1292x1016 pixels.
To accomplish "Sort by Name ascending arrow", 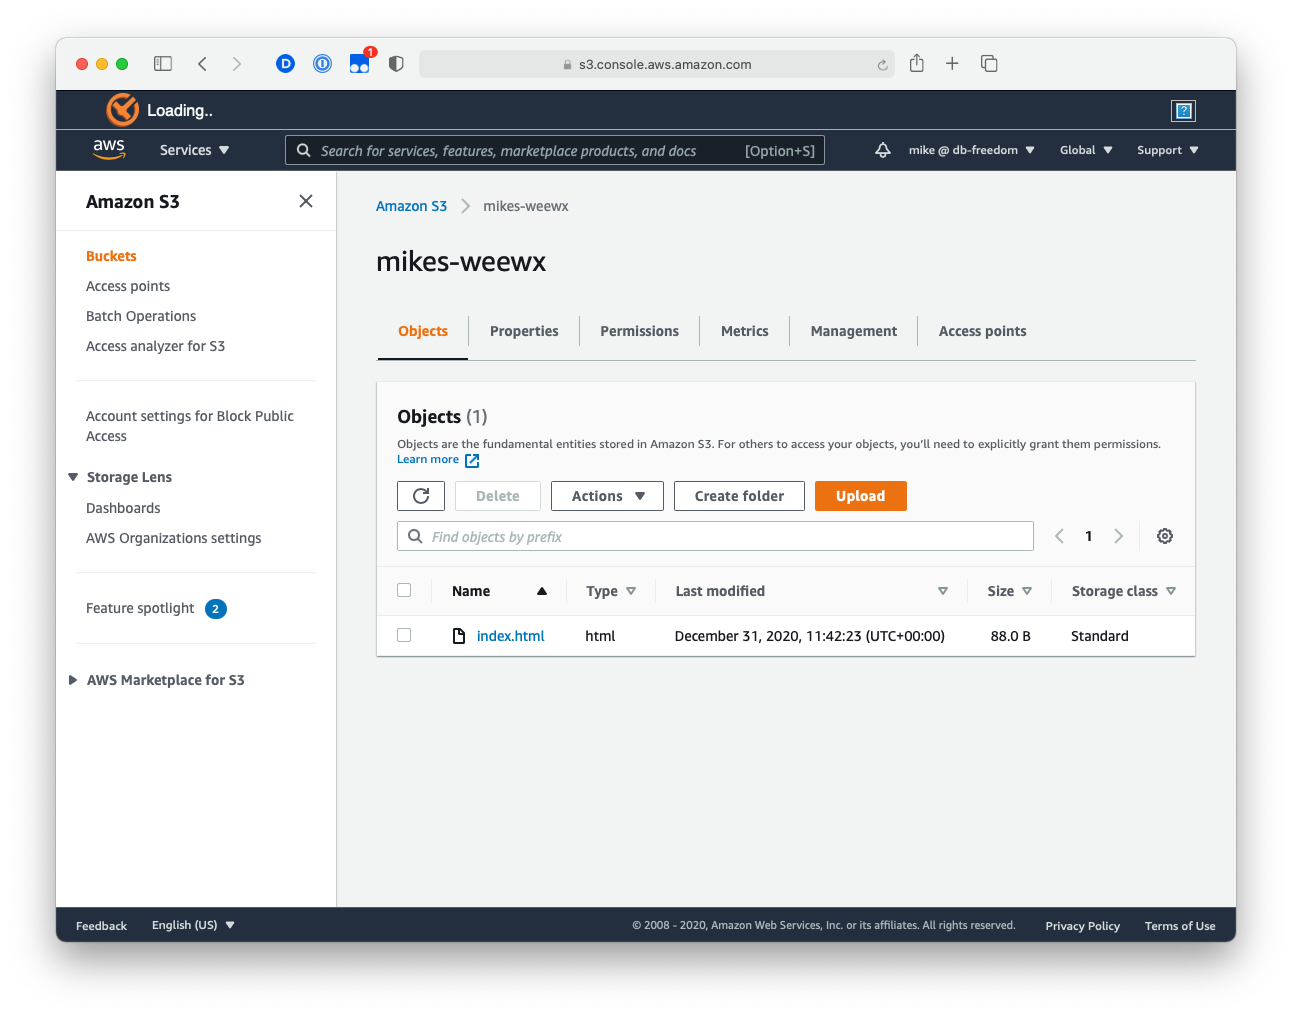I will point(542,591).
